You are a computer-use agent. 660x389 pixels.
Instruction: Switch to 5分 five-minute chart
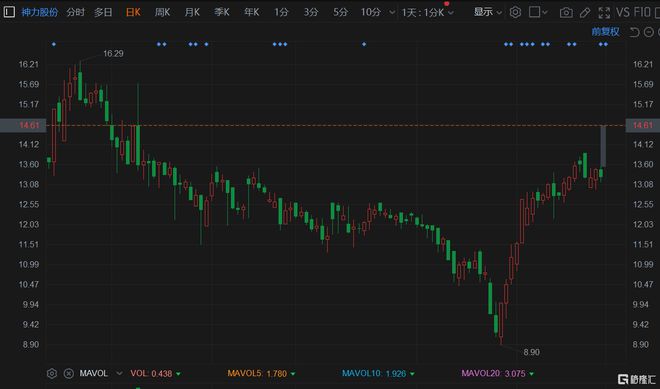(x=341, y=12)
